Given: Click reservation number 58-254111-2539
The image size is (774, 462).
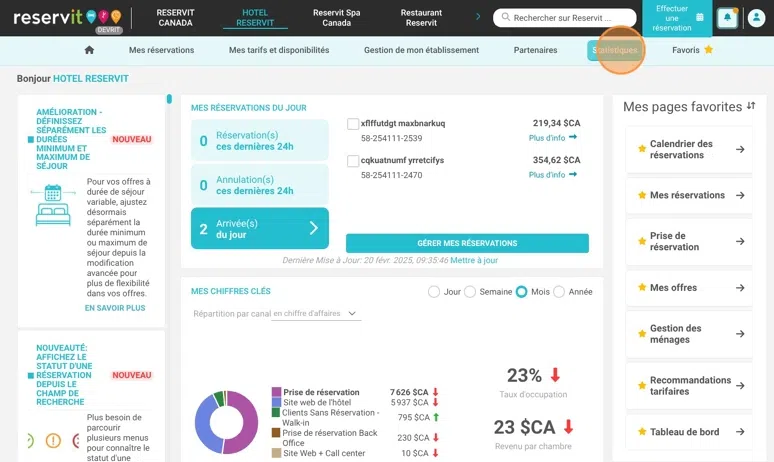Looking at the screenshot, I should click(391, 138).
